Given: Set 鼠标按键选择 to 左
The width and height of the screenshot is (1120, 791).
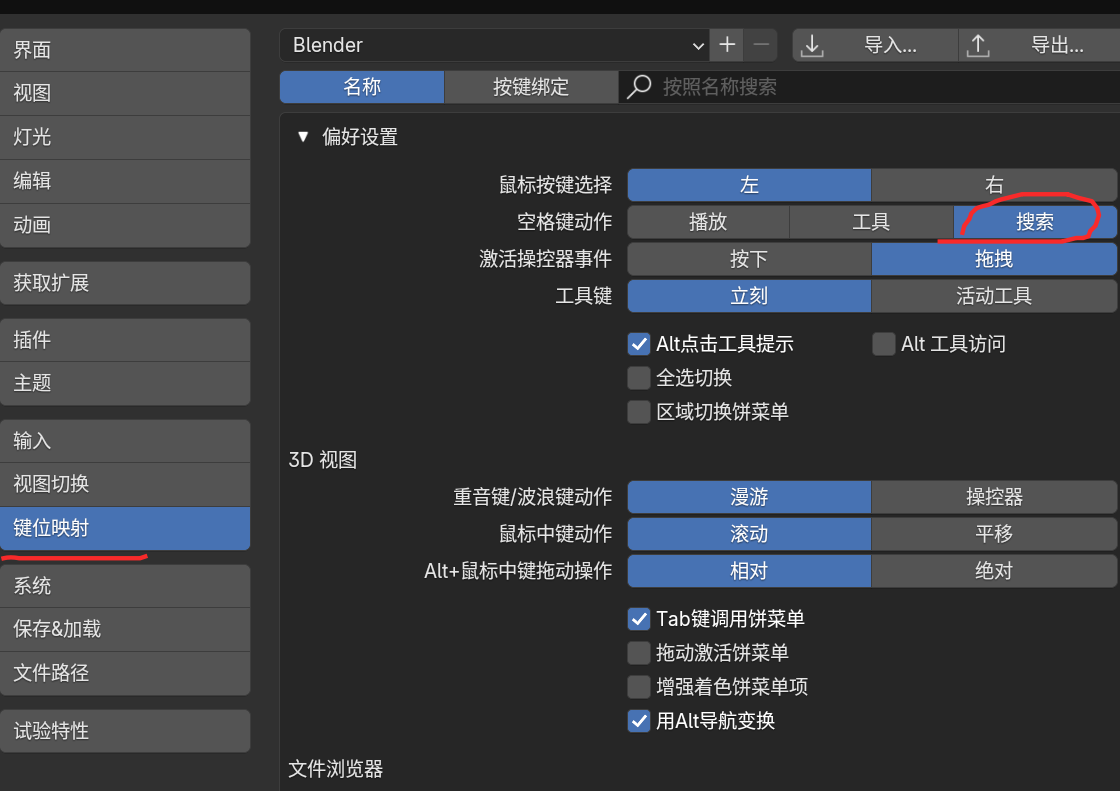Looking at the screenshot, I should coord(749,185).
